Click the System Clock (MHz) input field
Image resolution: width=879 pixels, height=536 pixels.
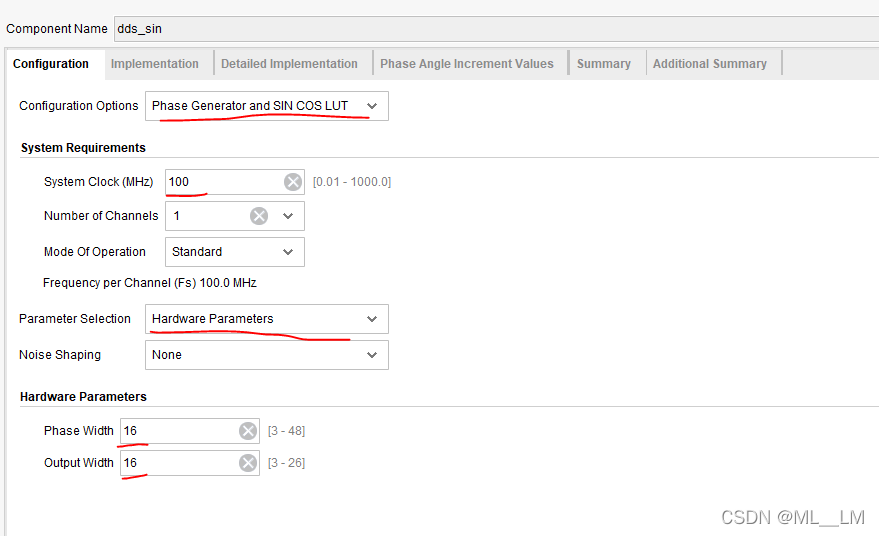(235, 182)
